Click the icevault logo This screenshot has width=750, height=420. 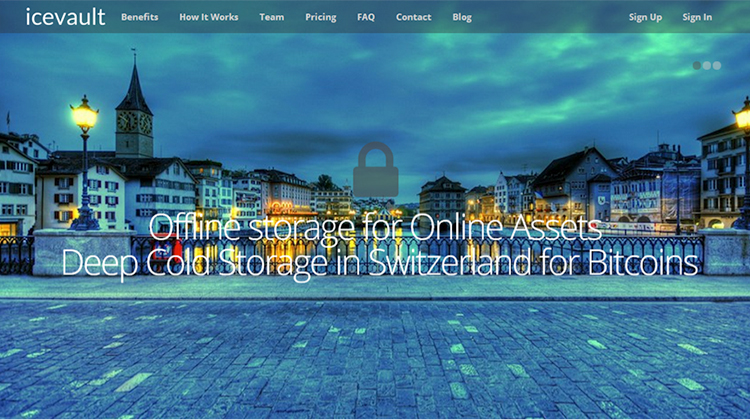click(x=59, y=17)
